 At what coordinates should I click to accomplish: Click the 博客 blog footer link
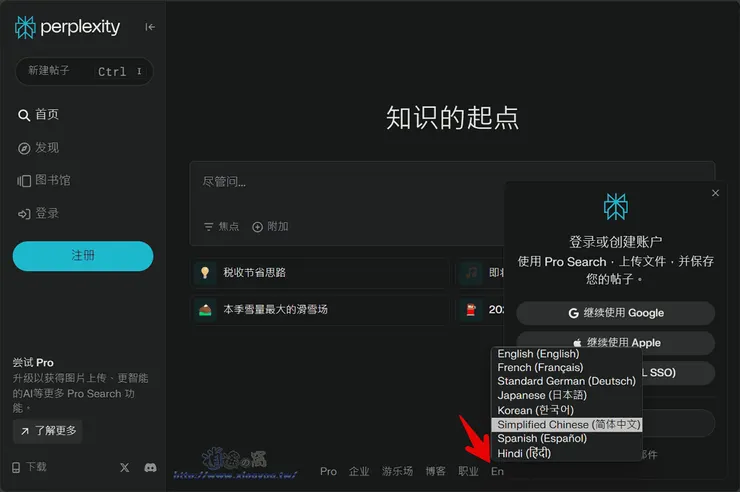(436, 471)
